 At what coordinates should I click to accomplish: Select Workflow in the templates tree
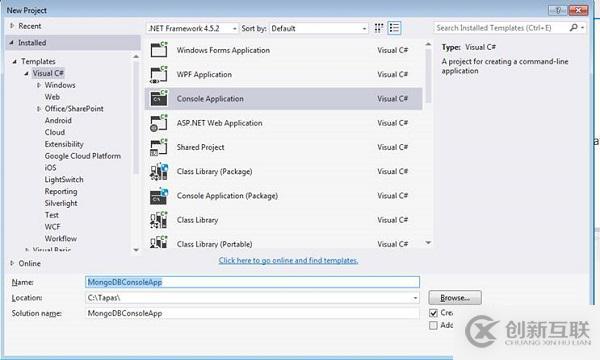click(x=60, y=238)
